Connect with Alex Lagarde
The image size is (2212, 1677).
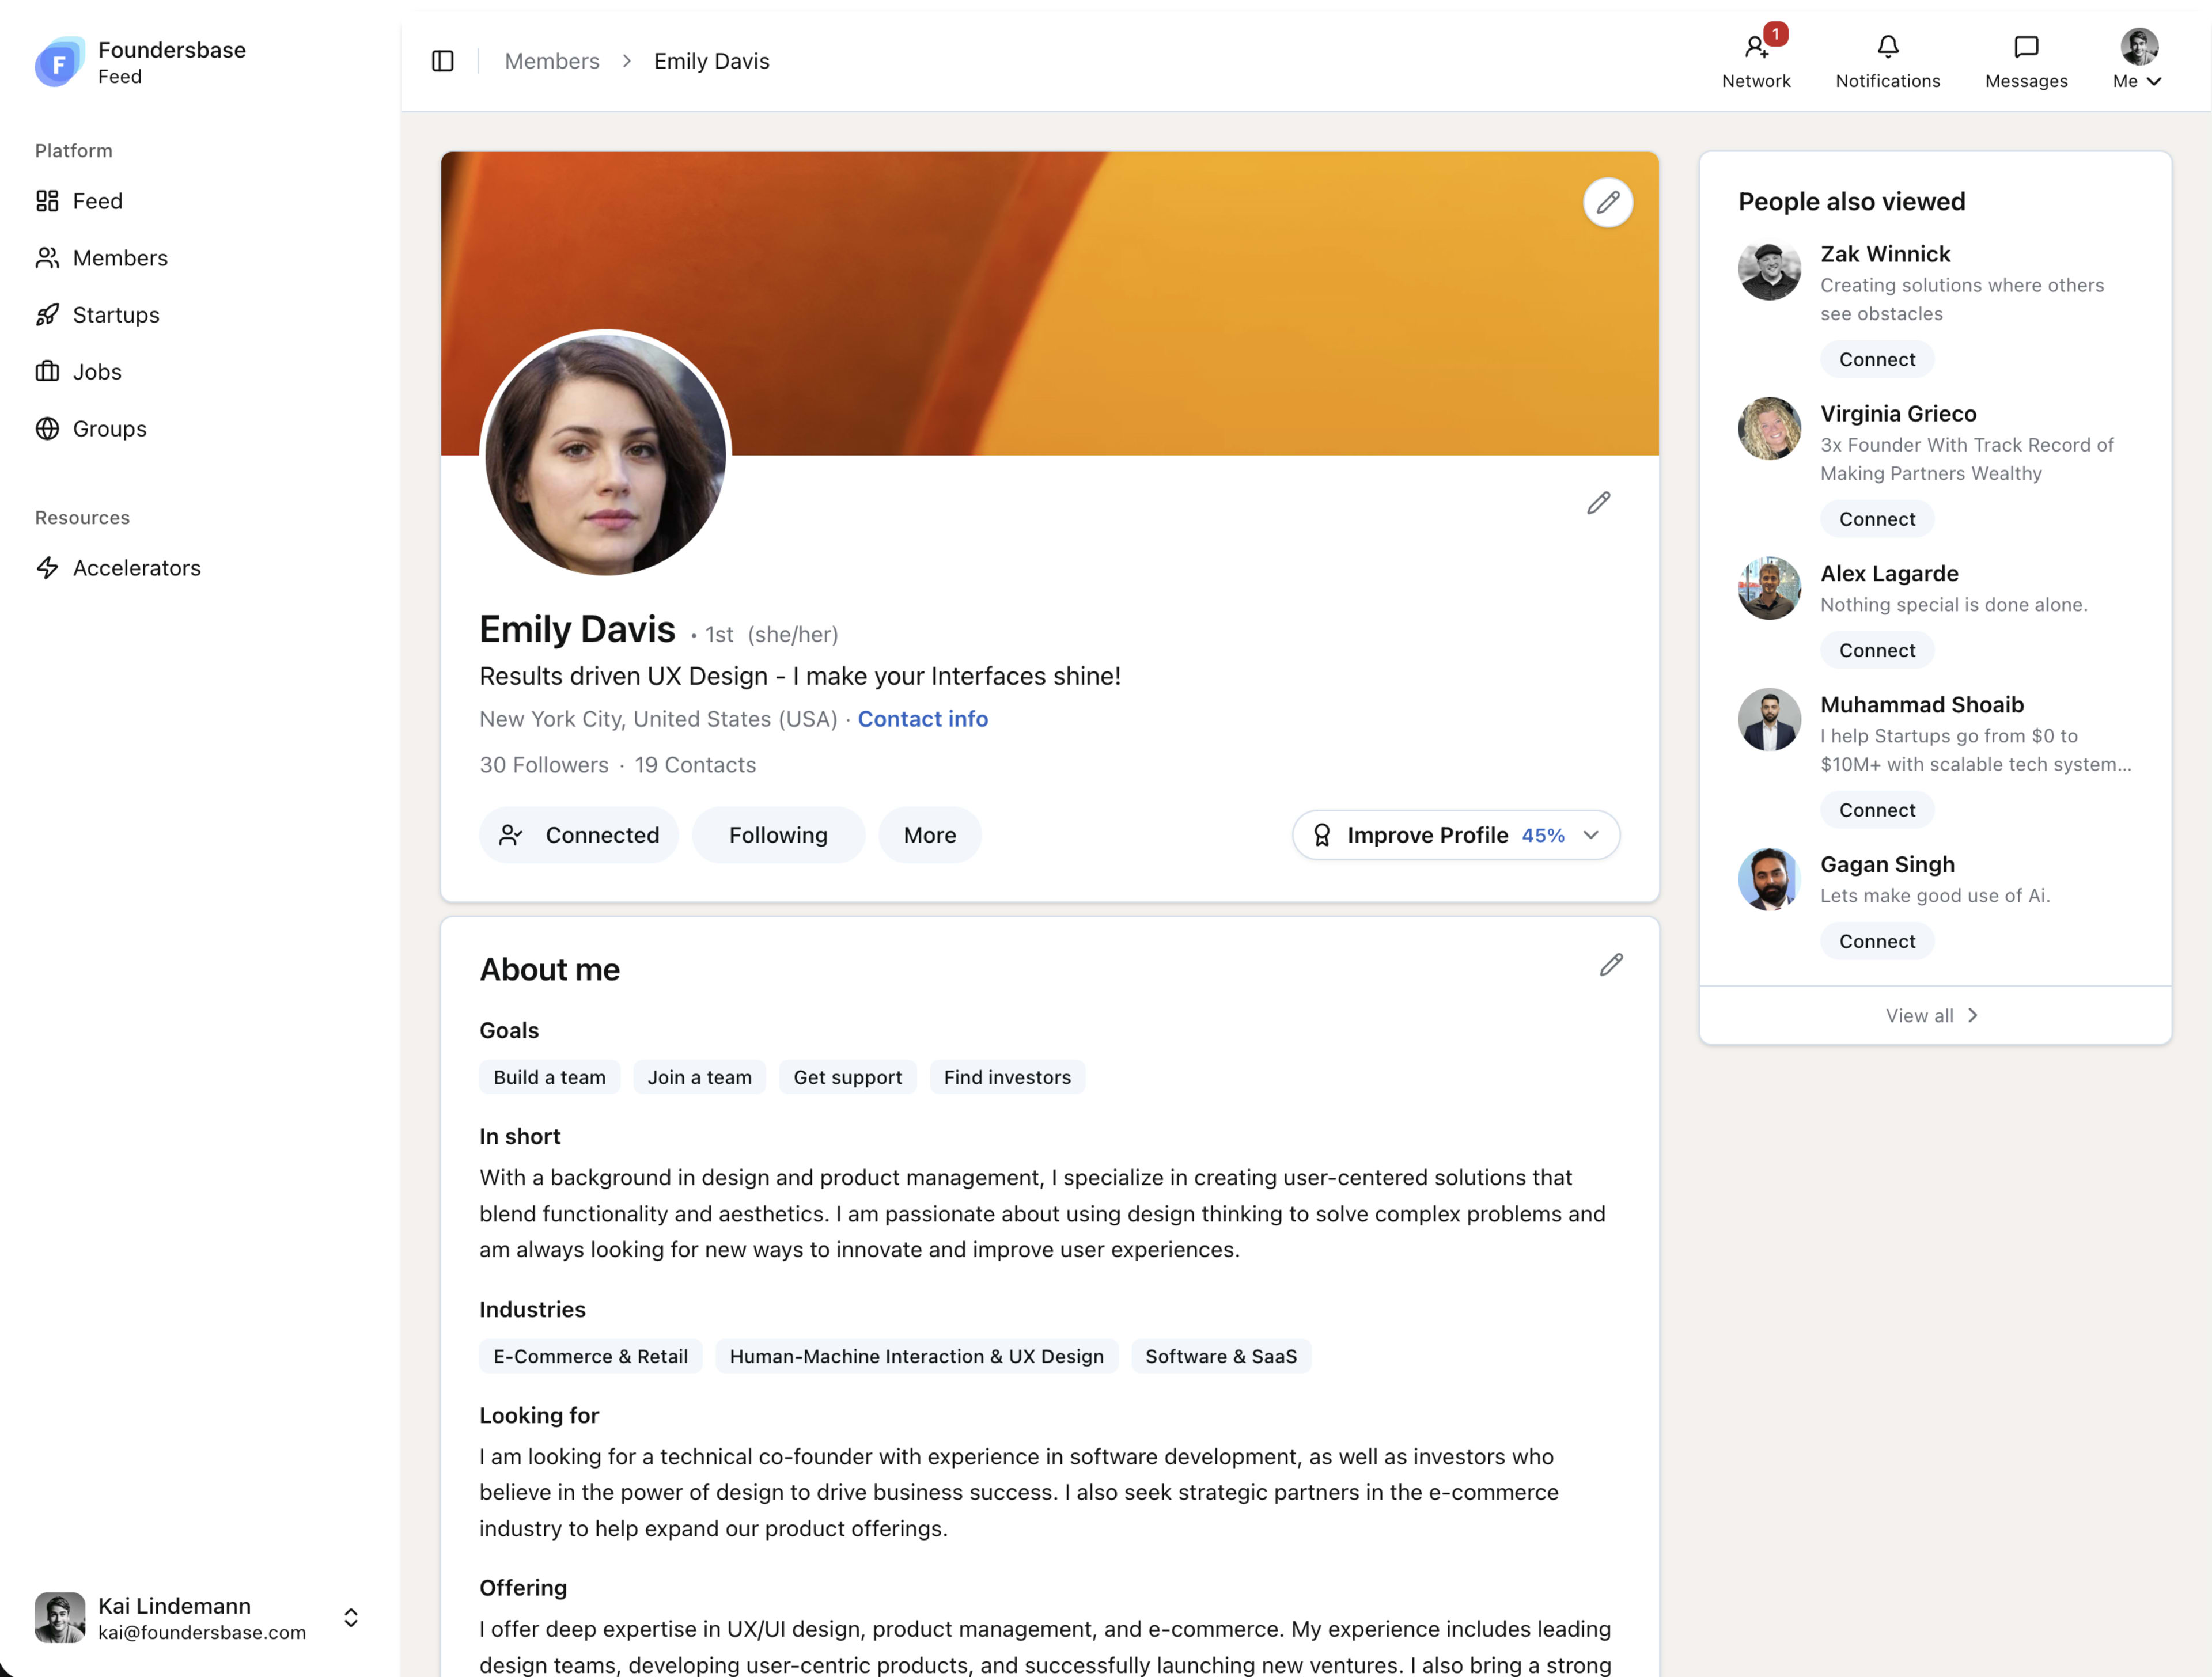(1876, 650)
